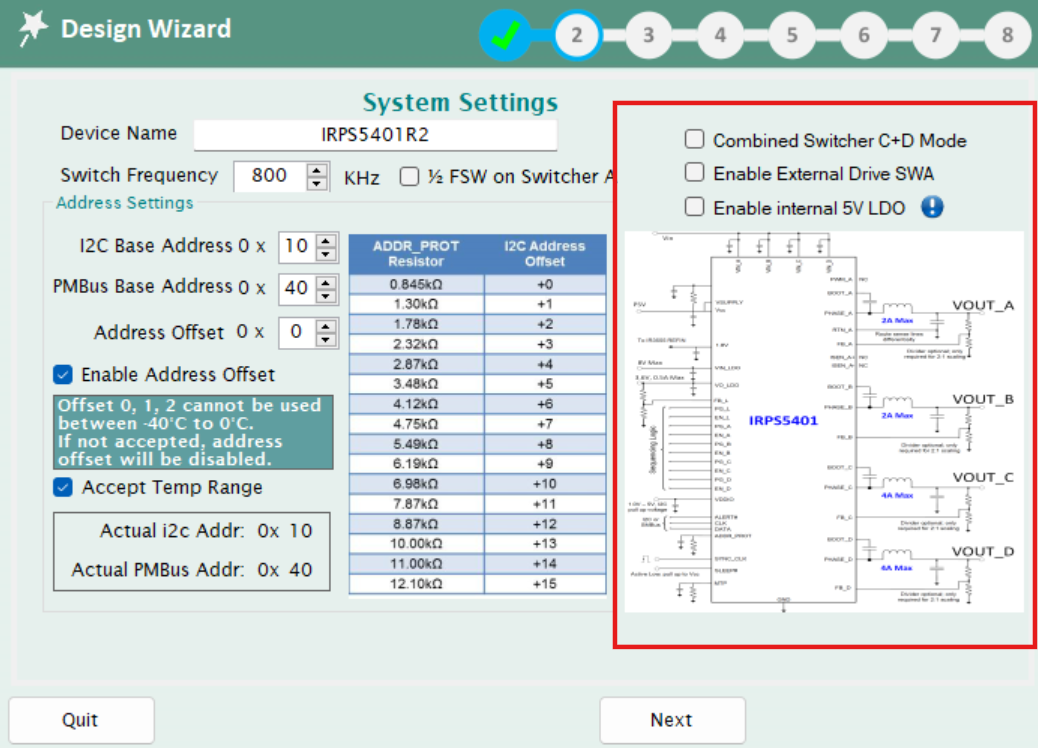This screenshot has width=1038, height=748.
Task: Enable internal 5V LDO option
Action: pyautogui.click(x=695, y=205)
